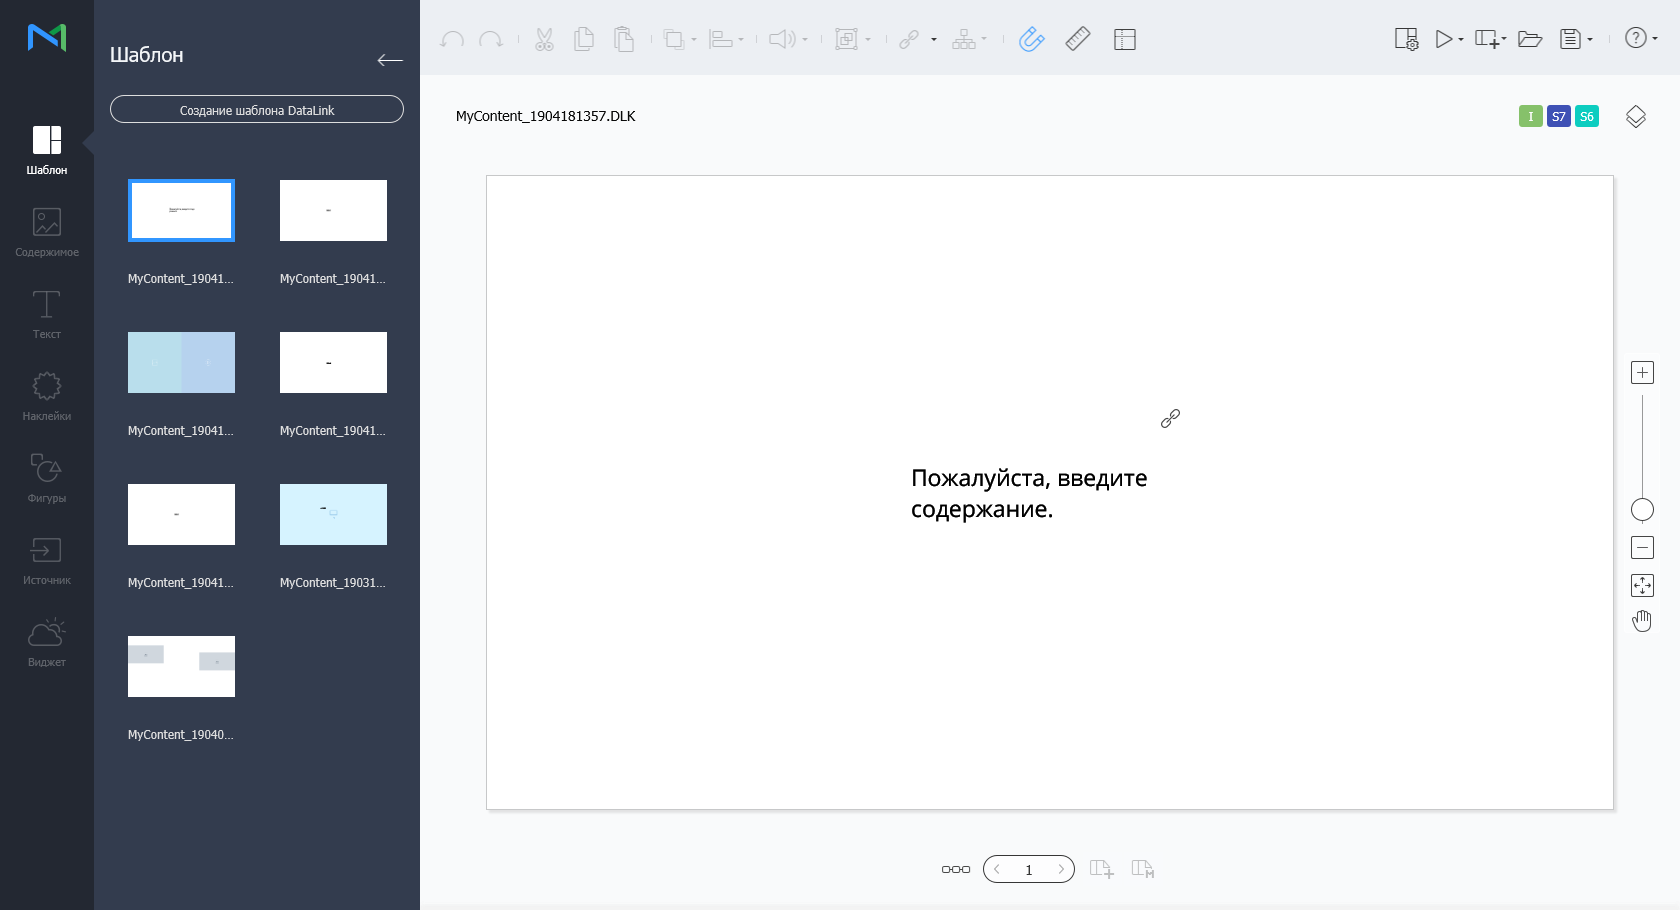Click Создание шаблона DataLink button

click(x=257, y=110)
